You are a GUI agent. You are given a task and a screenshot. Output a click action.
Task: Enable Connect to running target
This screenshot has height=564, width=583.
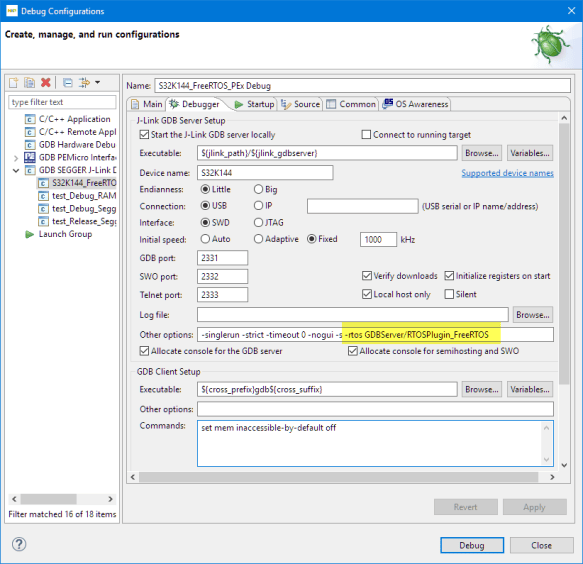click(366, 134)
